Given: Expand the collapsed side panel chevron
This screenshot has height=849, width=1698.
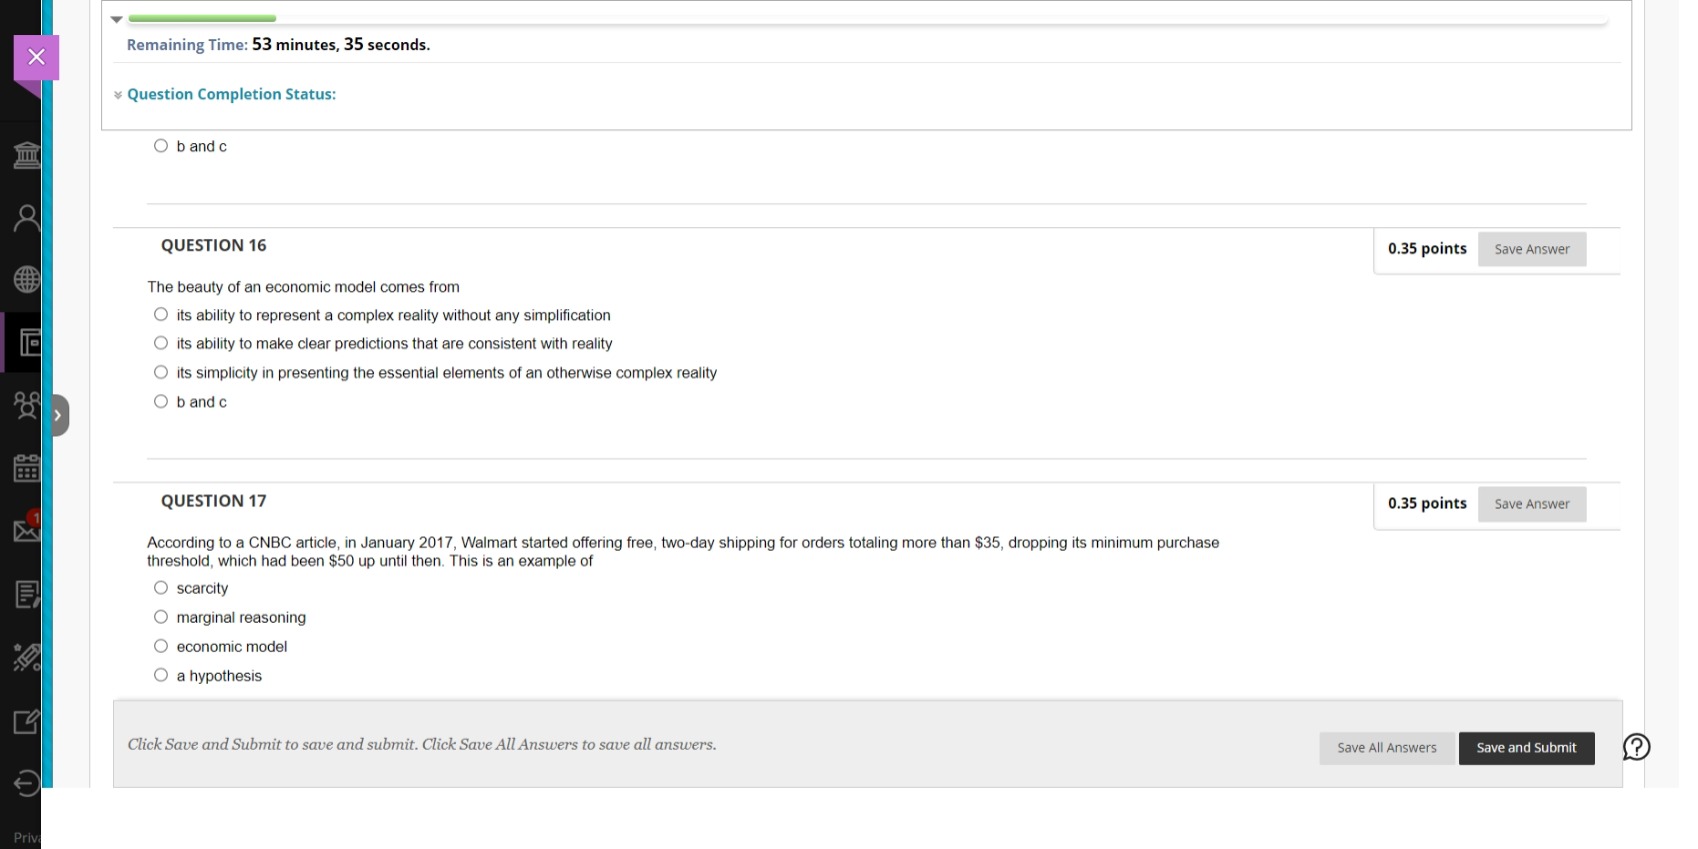Looking at the screenshot, I should coord(57,414).
